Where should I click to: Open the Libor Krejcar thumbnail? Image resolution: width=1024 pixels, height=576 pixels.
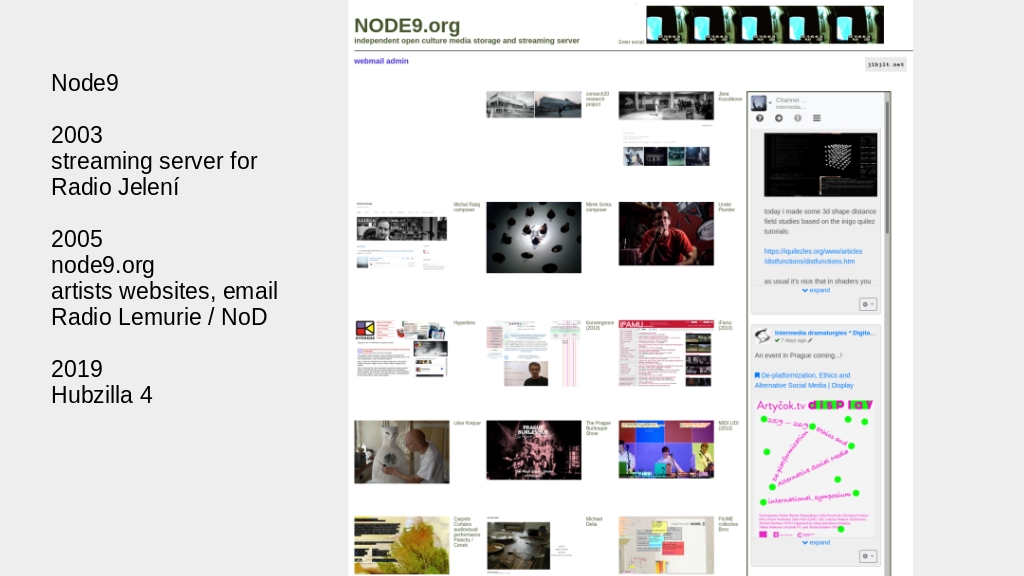click(401, 451)
